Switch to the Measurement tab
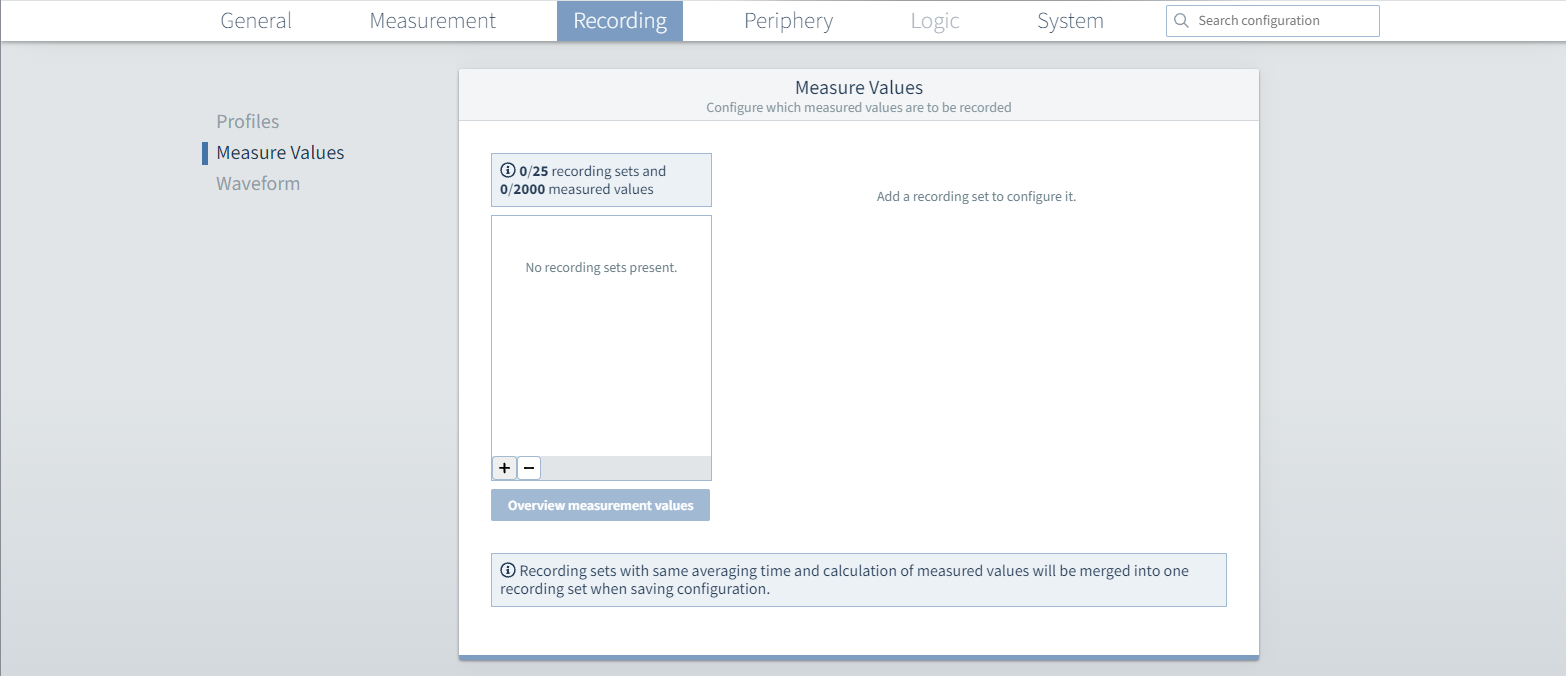Screen dimensions: 1566x676 coord(432,21)
